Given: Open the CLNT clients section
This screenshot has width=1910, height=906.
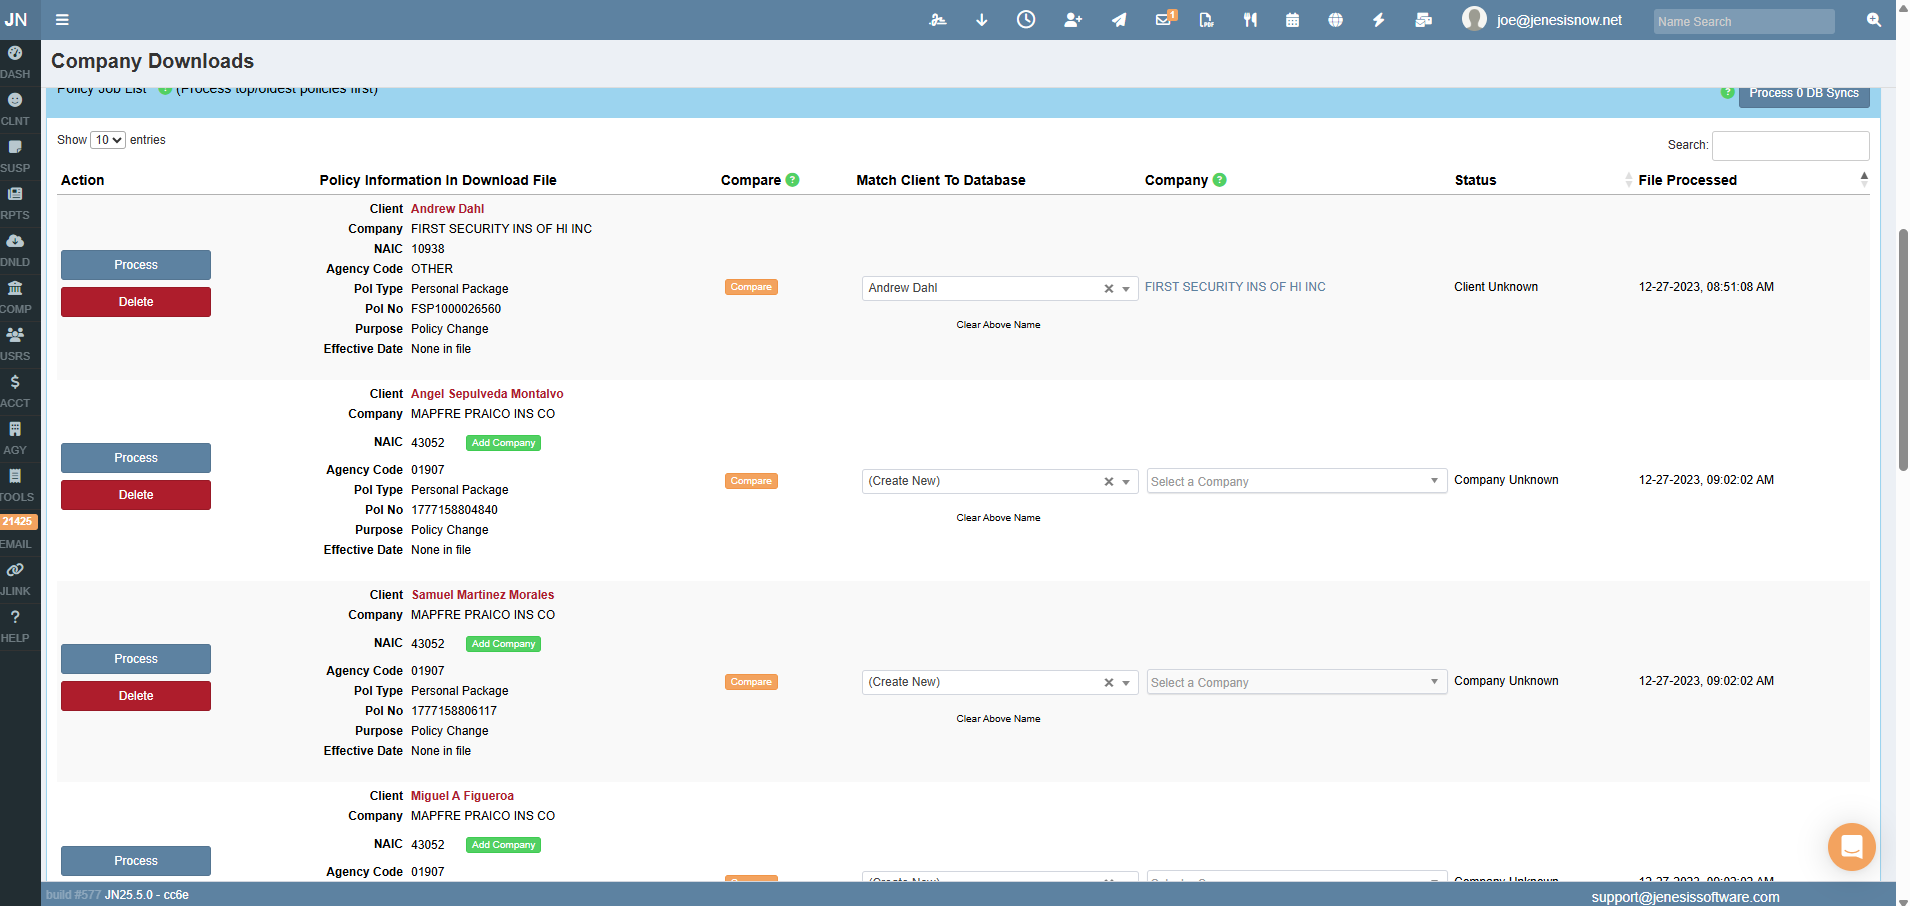Looking at the screenshot, I should (x=16, y=108).
